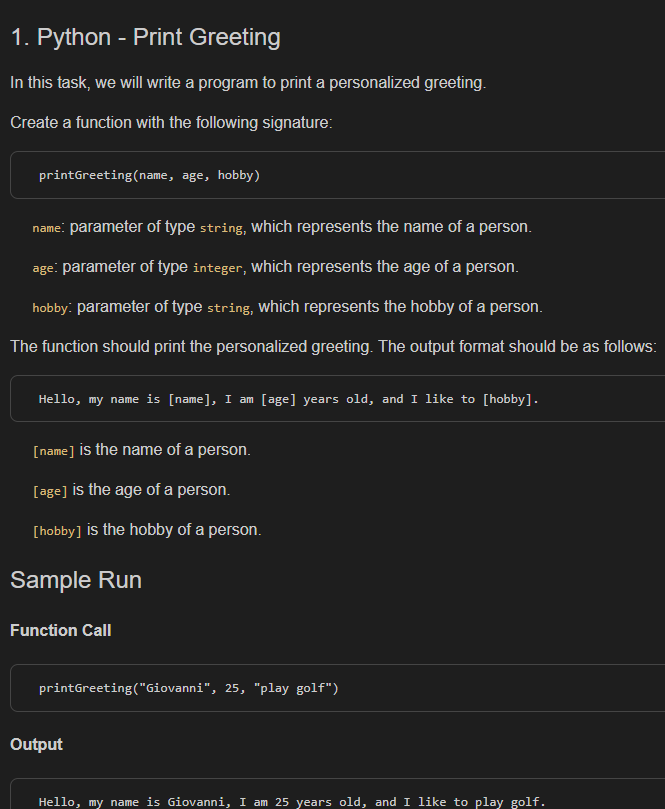Click the 'Create a function' signature sentence
This screenshot has width=665, height=809.
click(171, 123)
